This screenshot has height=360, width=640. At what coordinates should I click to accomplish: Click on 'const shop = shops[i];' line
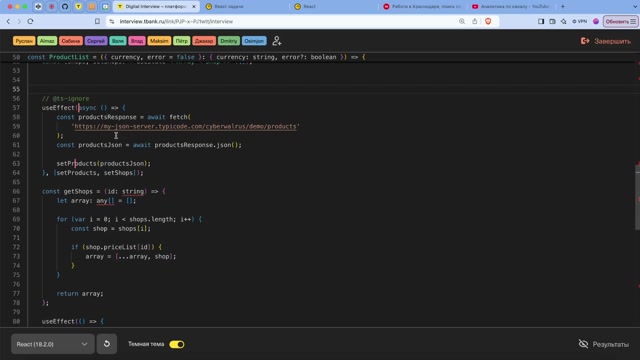pos(111,229)
